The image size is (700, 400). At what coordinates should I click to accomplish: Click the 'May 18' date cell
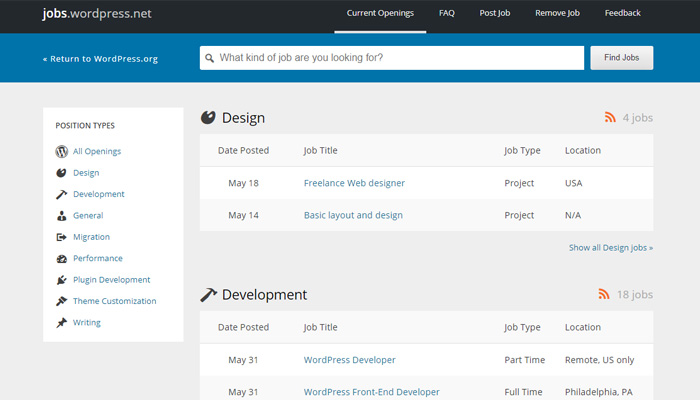[243, 183]
